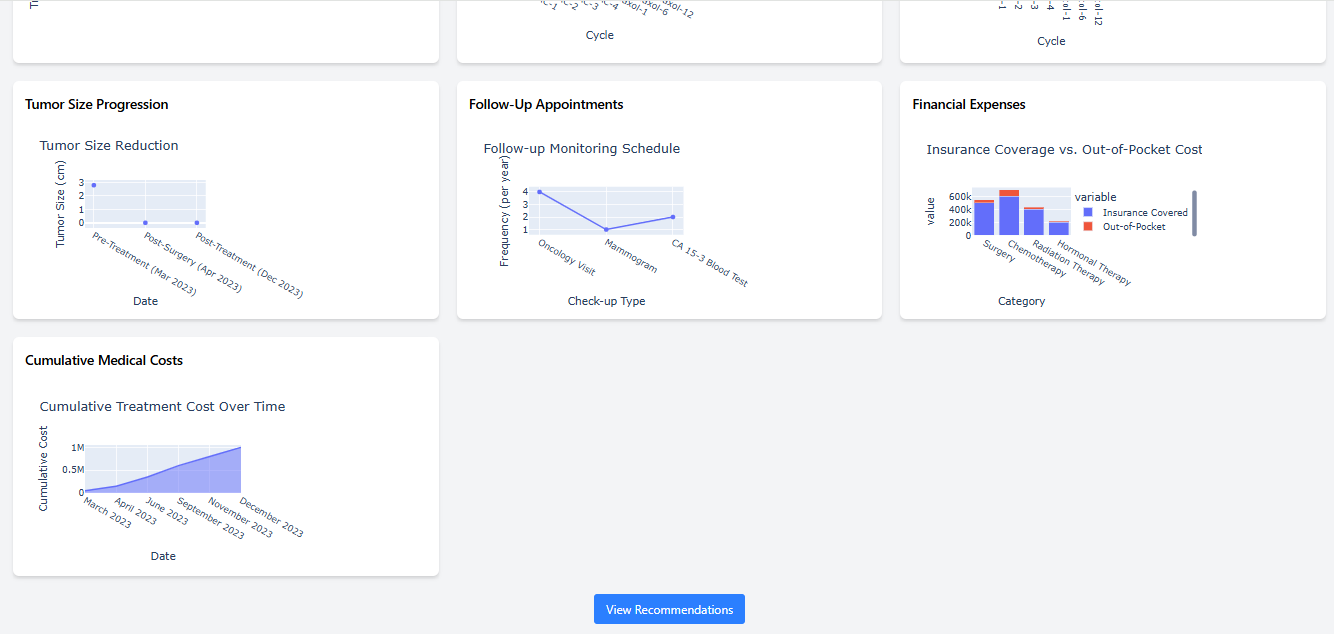Toggle Insurance Covered legend entry

[x=1136, y=213]
